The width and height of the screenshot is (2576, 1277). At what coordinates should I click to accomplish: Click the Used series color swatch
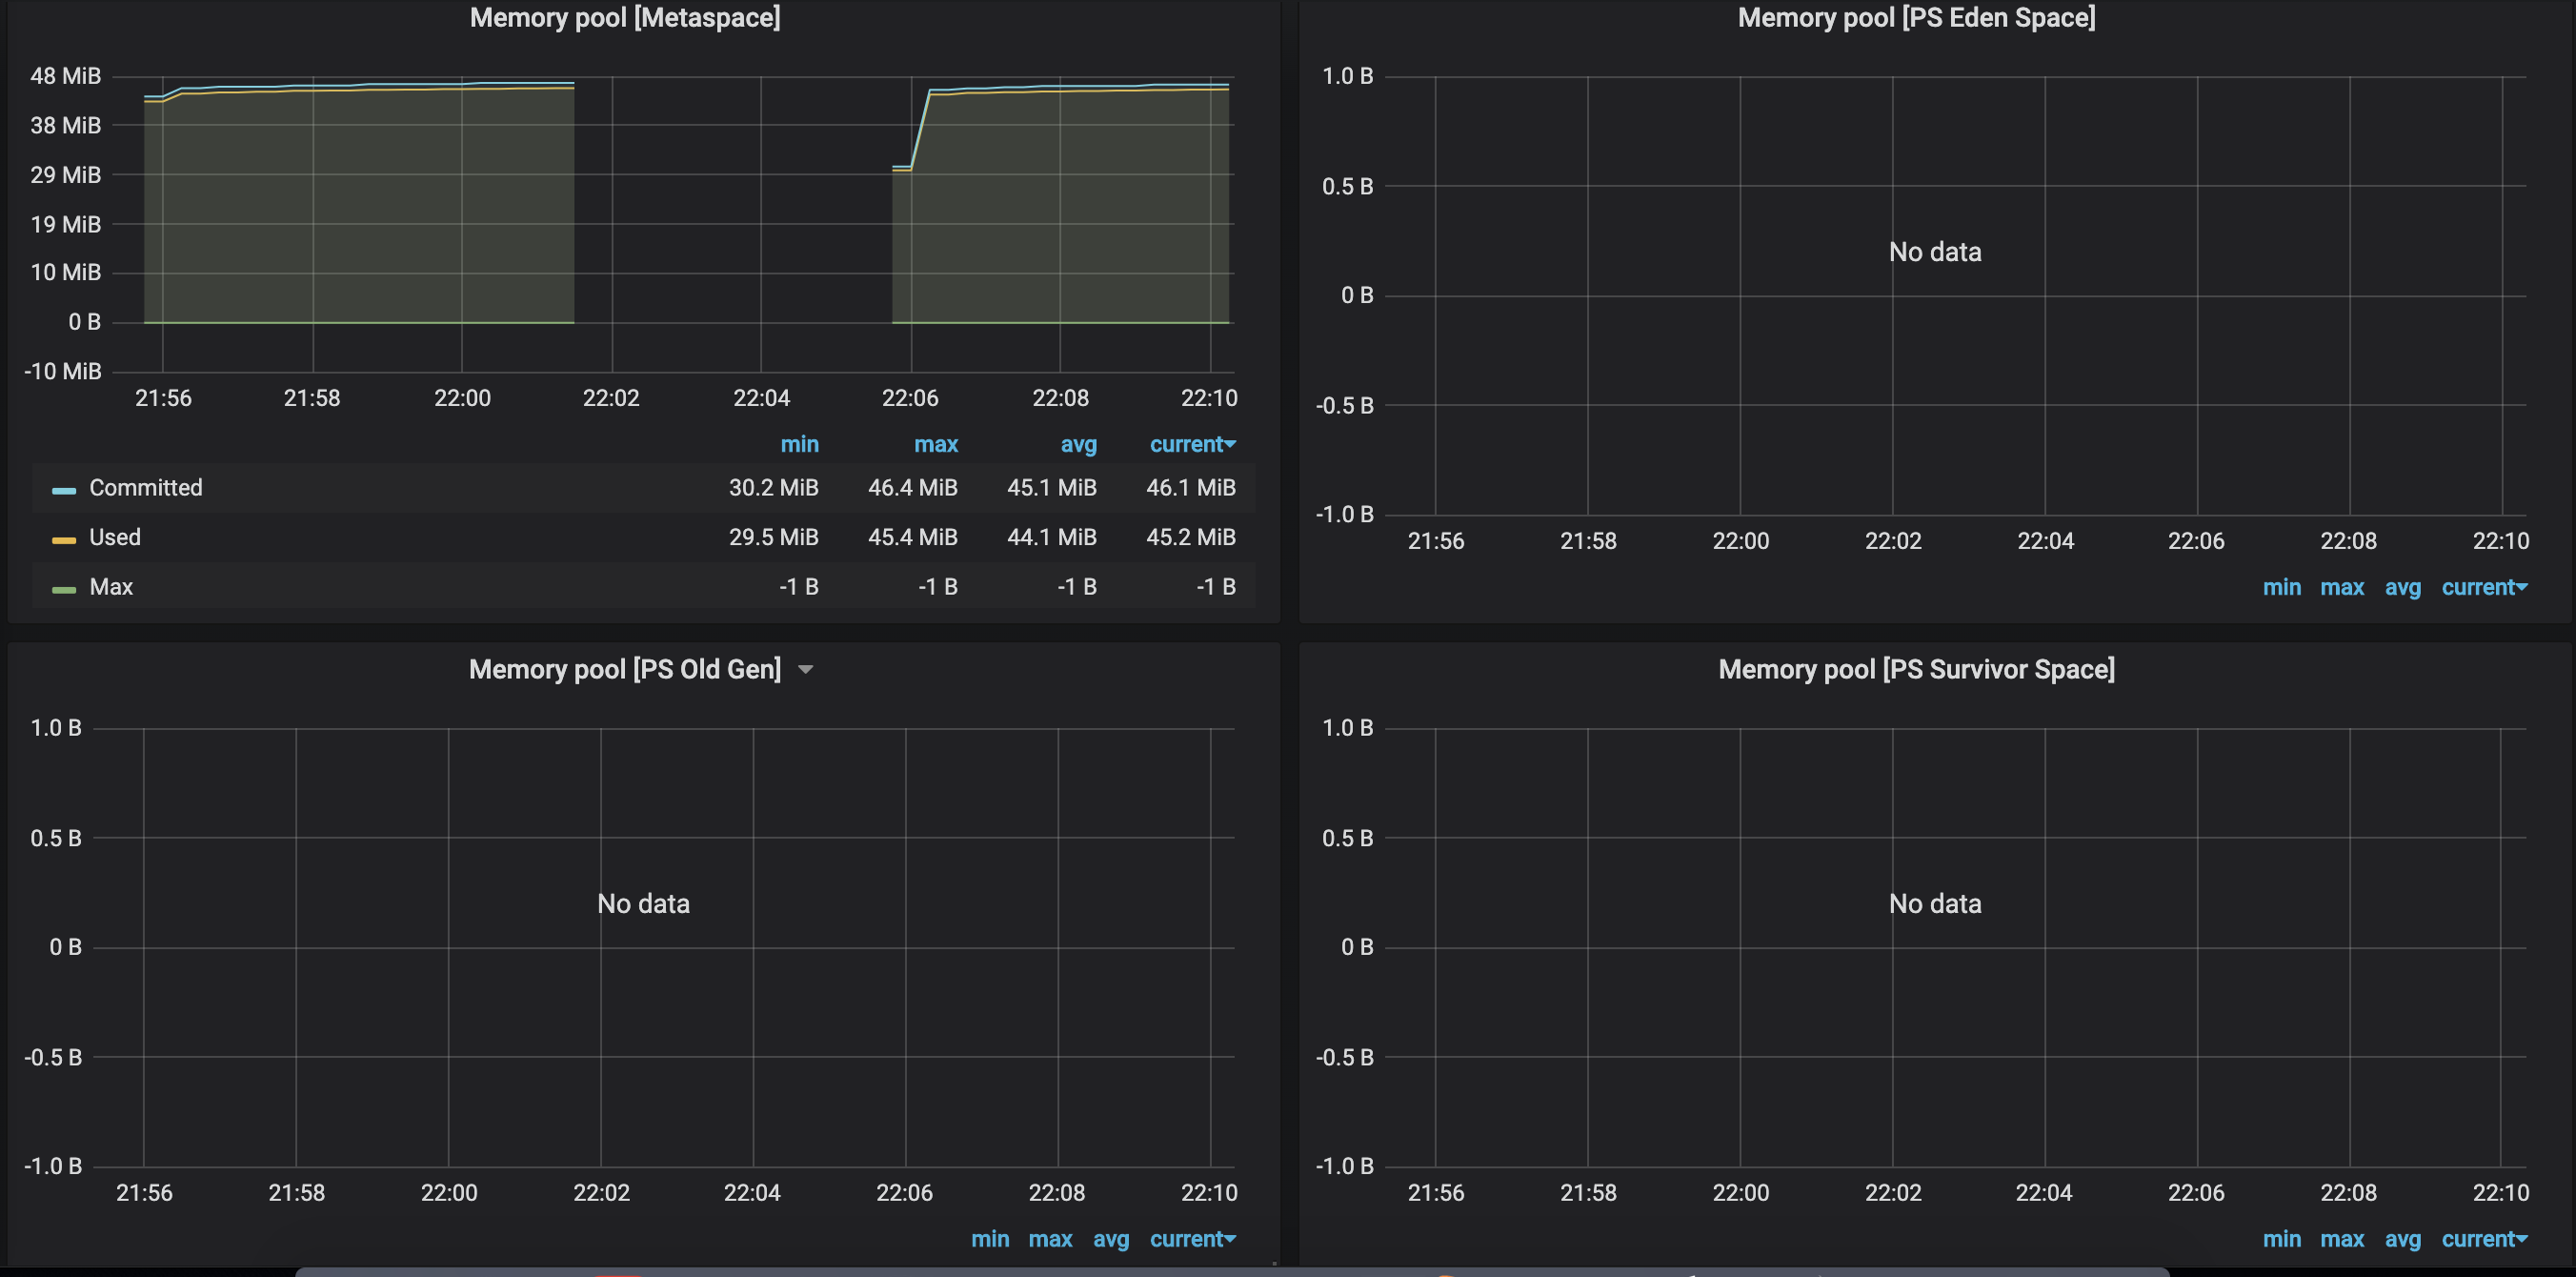pos(64,540)
